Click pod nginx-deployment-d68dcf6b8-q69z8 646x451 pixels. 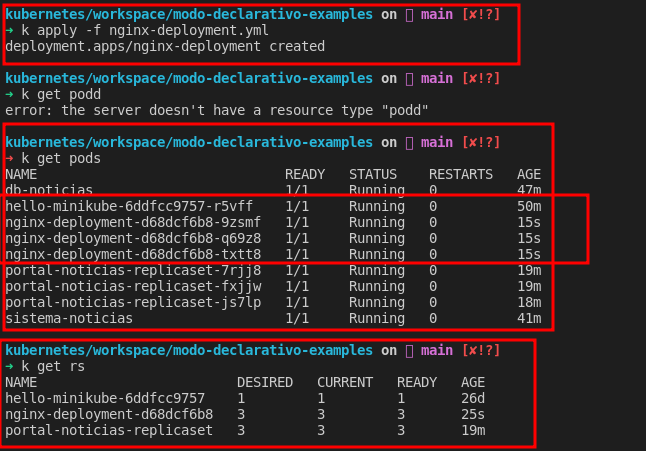(x=133, y=238)
